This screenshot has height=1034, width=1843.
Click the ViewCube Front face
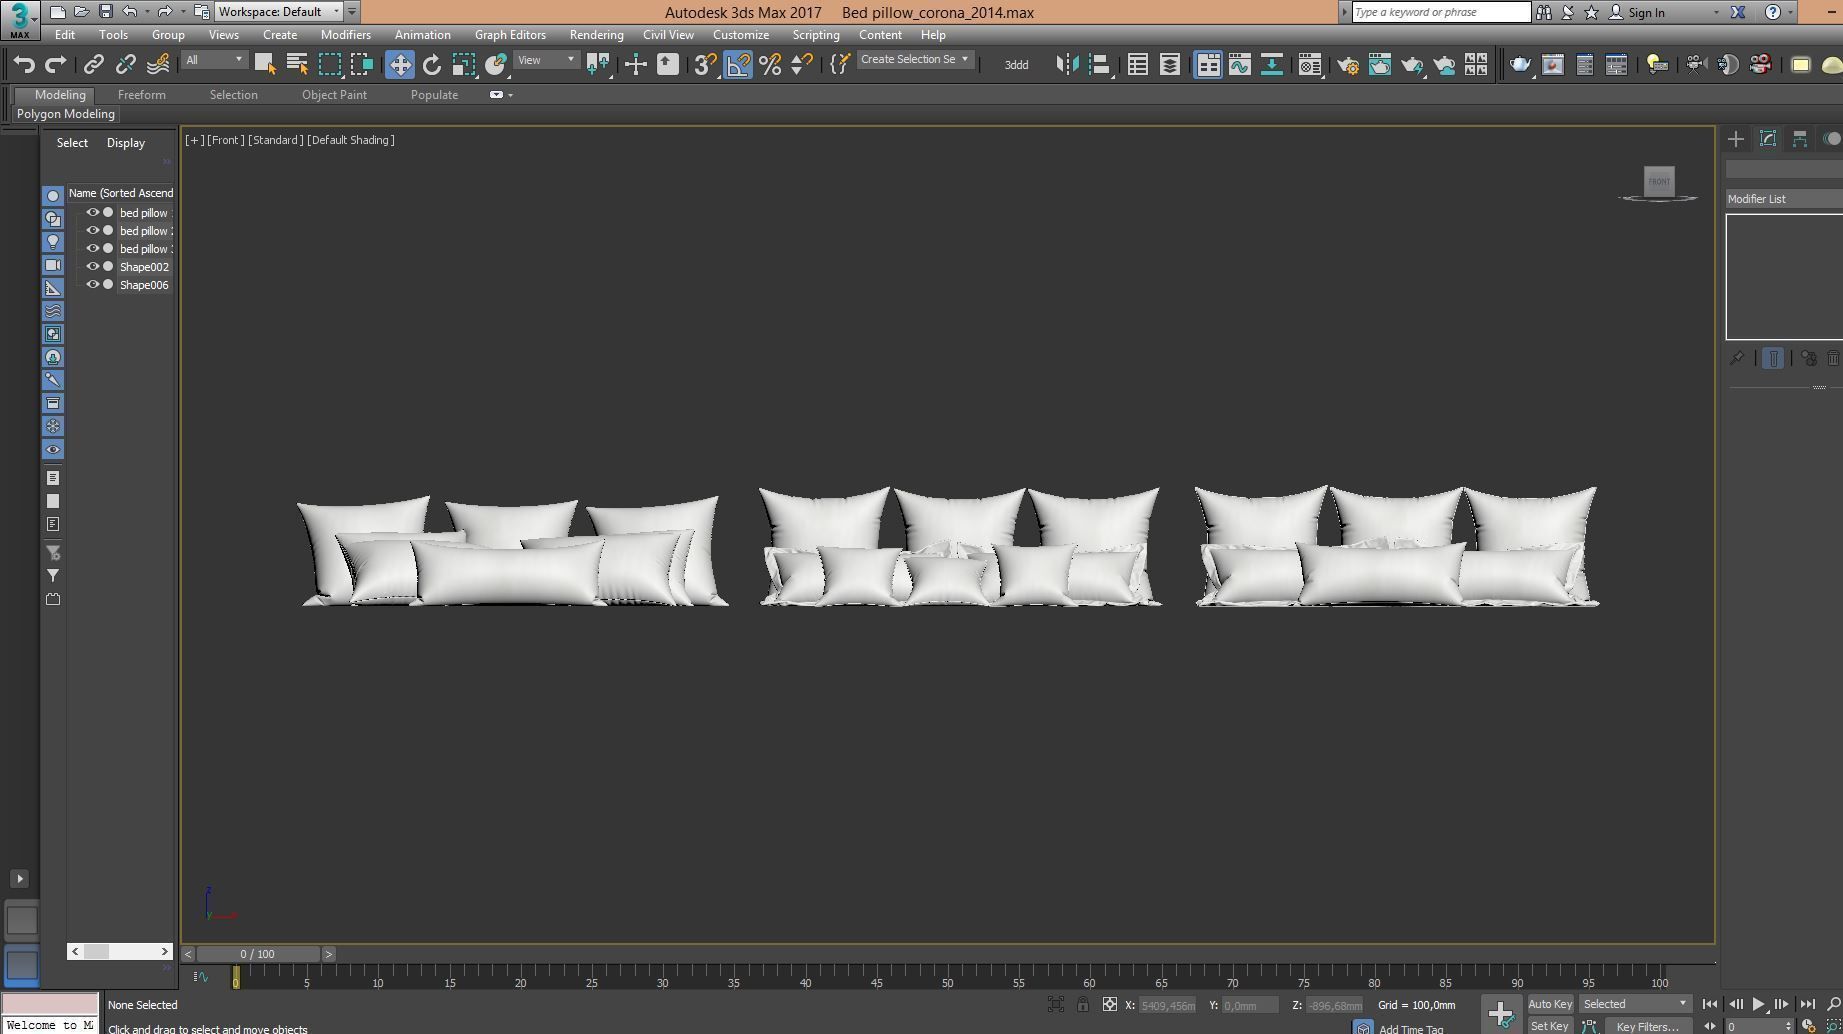1659,181
